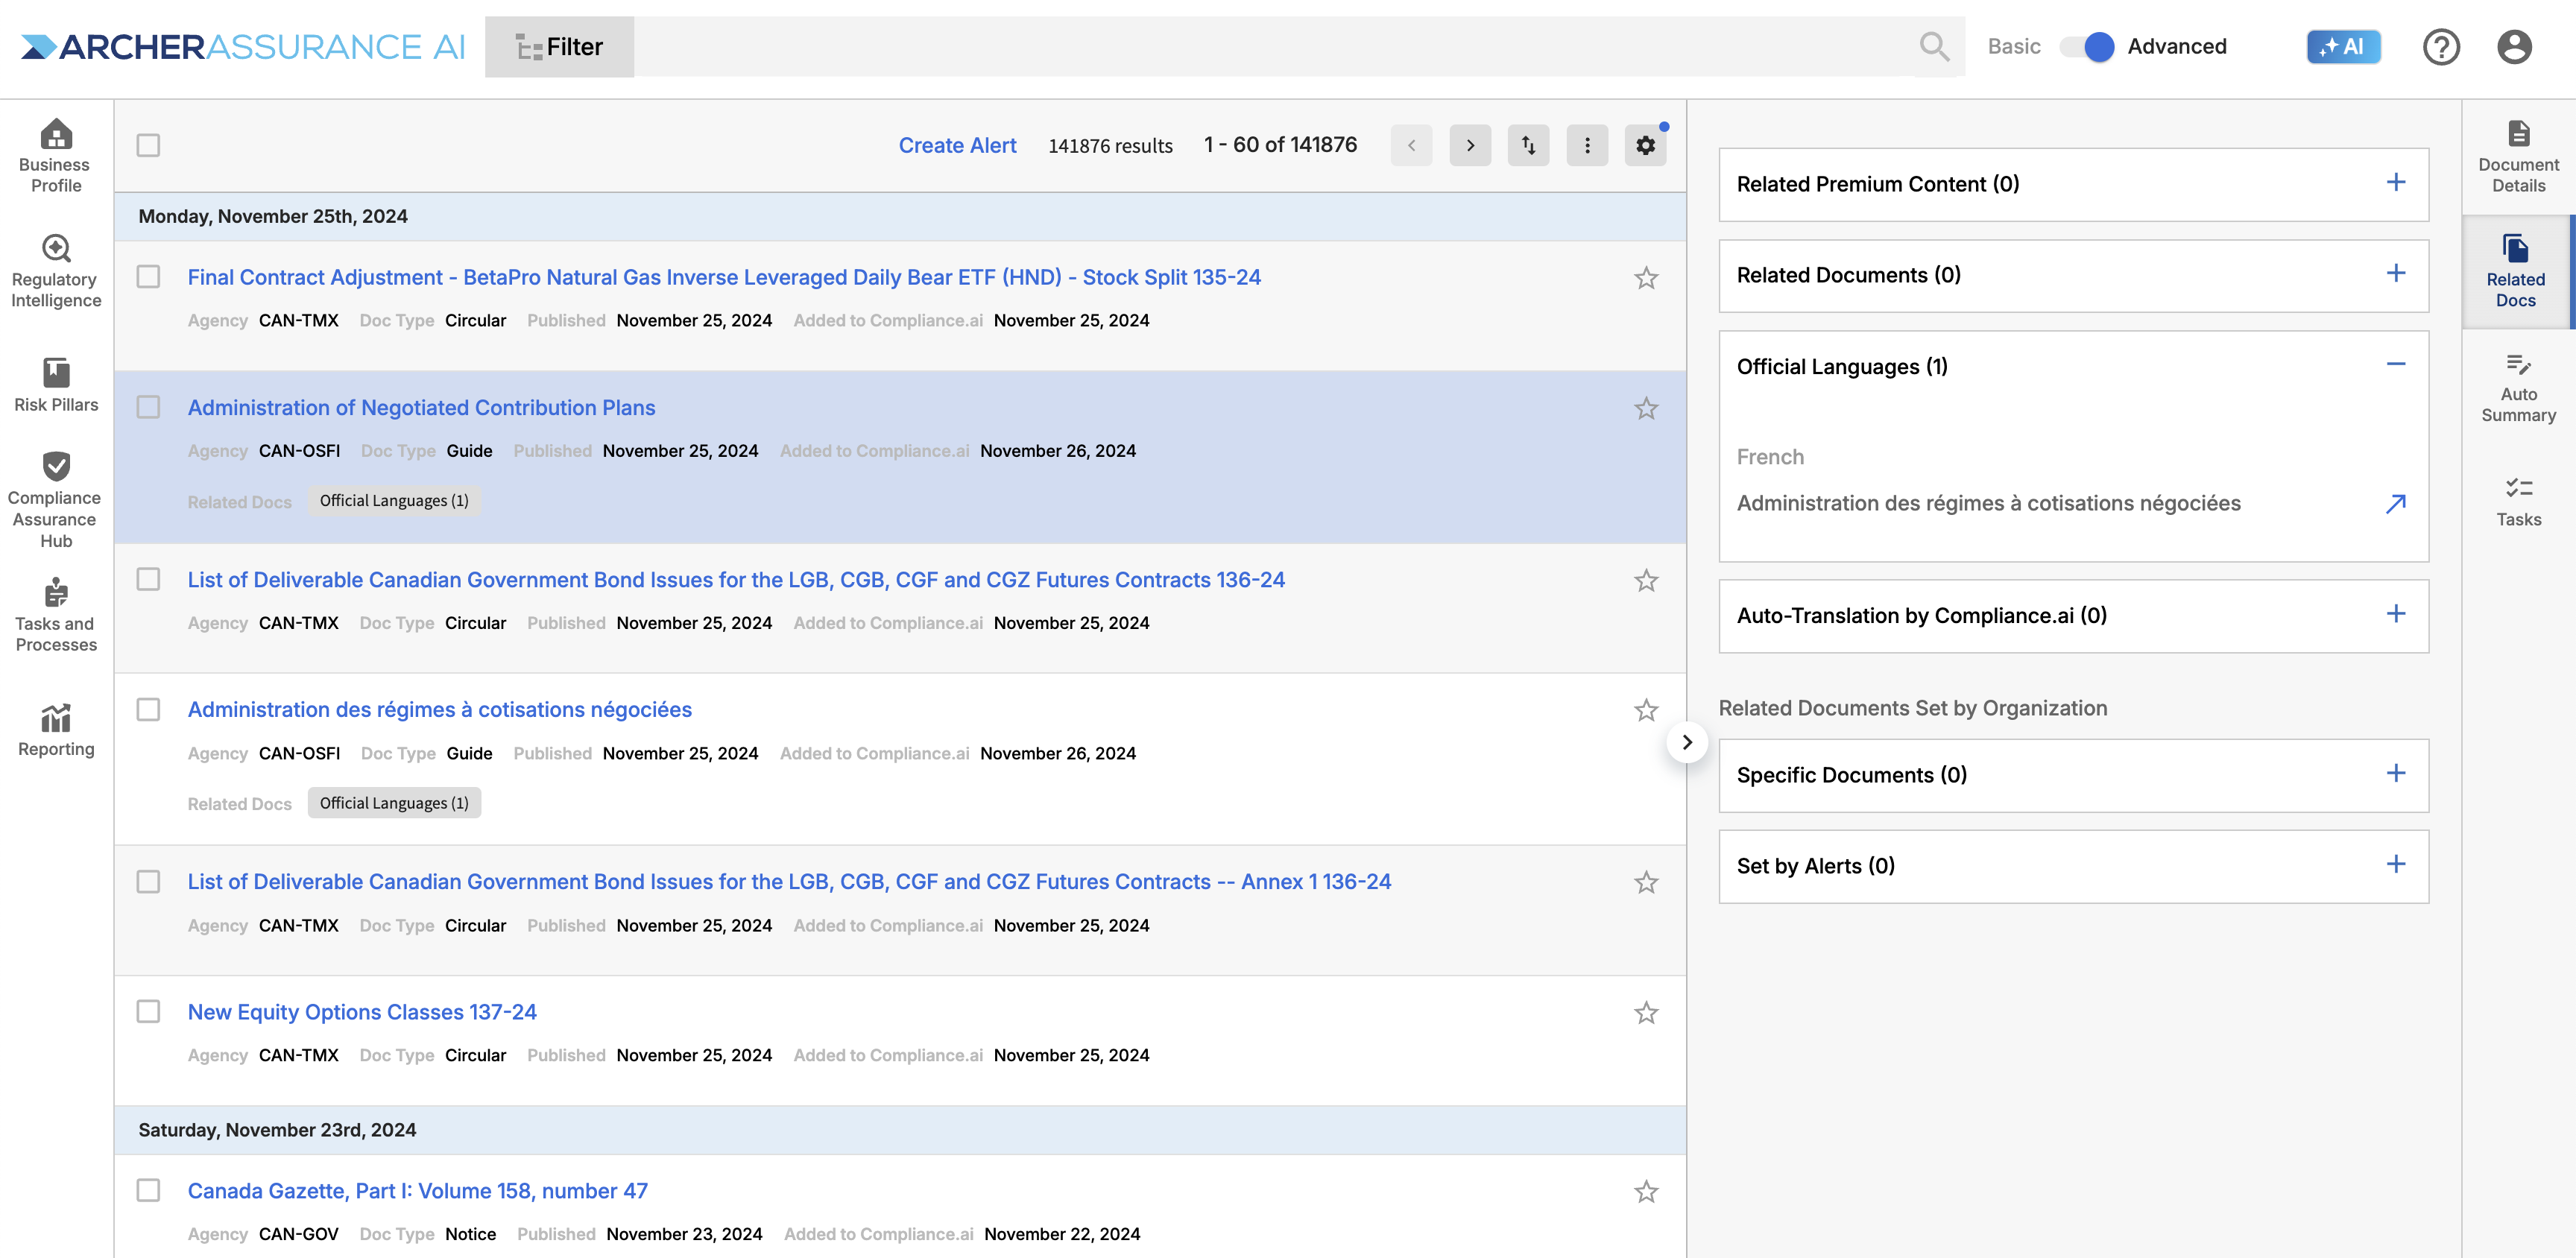Click Official Languages tag on French document
Screen dimensions: 2576x1258
[x=394, y=803]
